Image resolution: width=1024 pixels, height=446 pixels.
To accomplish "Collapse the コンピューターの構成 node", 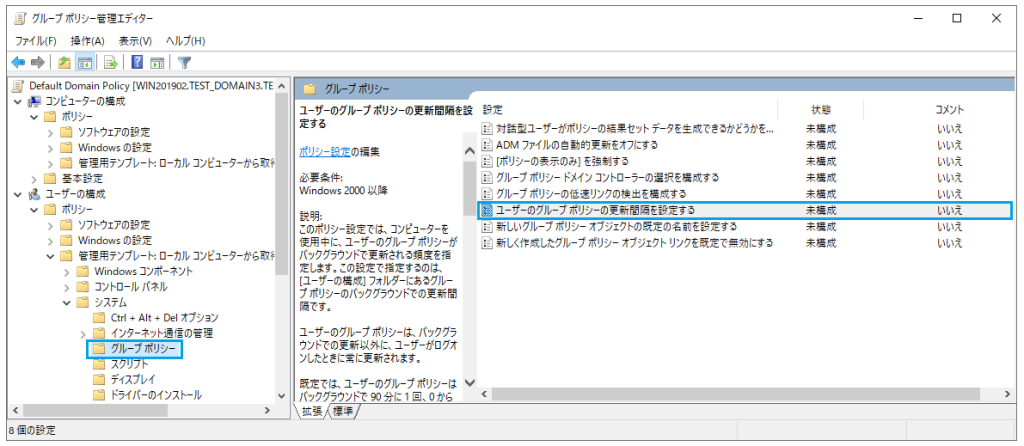I will point(17,101).
